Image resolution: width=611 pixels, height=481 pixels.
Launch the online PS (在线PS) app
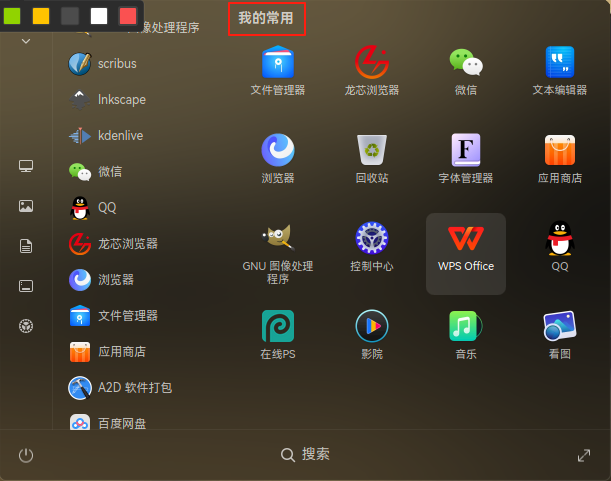tap(278, 334)
